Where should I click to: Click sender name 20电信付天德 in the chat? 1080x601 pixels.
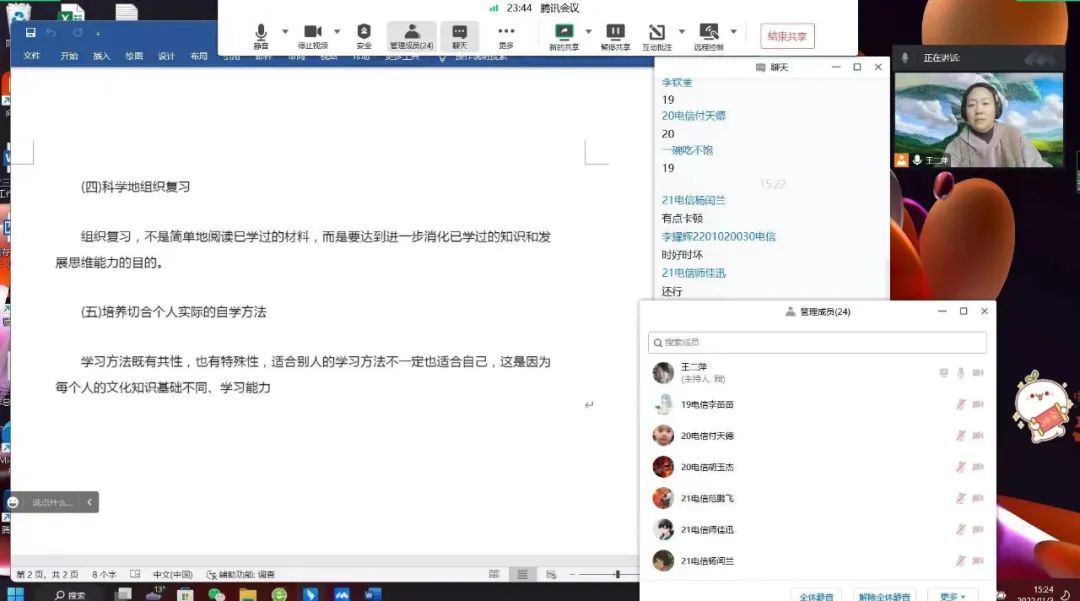click(693, 116)
